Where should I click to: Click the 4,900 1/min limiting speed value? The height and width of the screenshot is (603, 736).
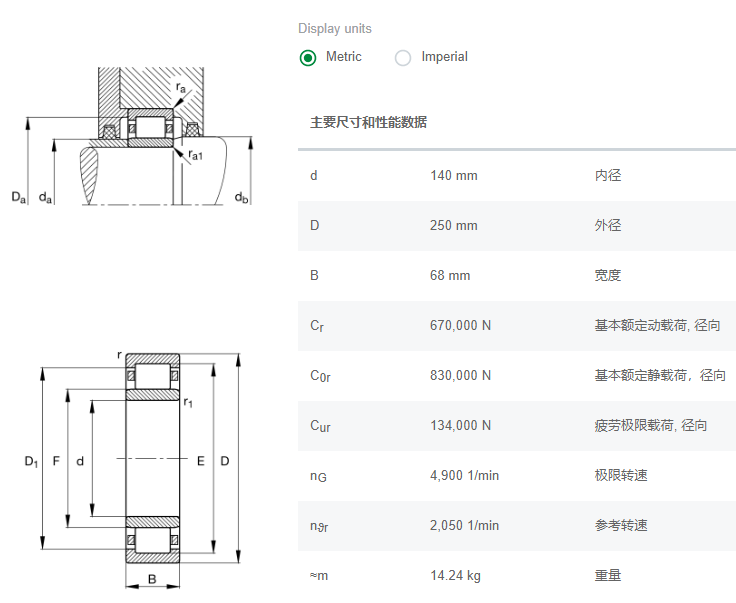click(x=464, y=476)
